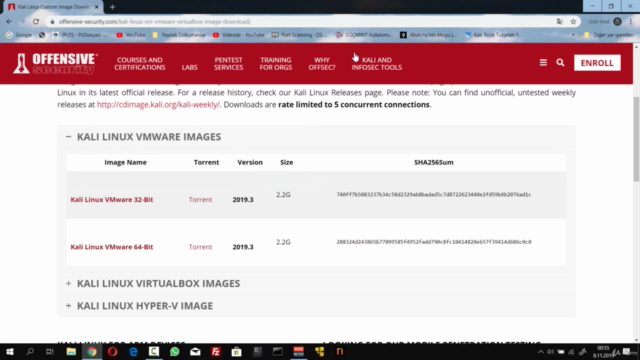Open the Windows notification center icon
This screenshot has height=360, width=640.
[x=627, y=352]
